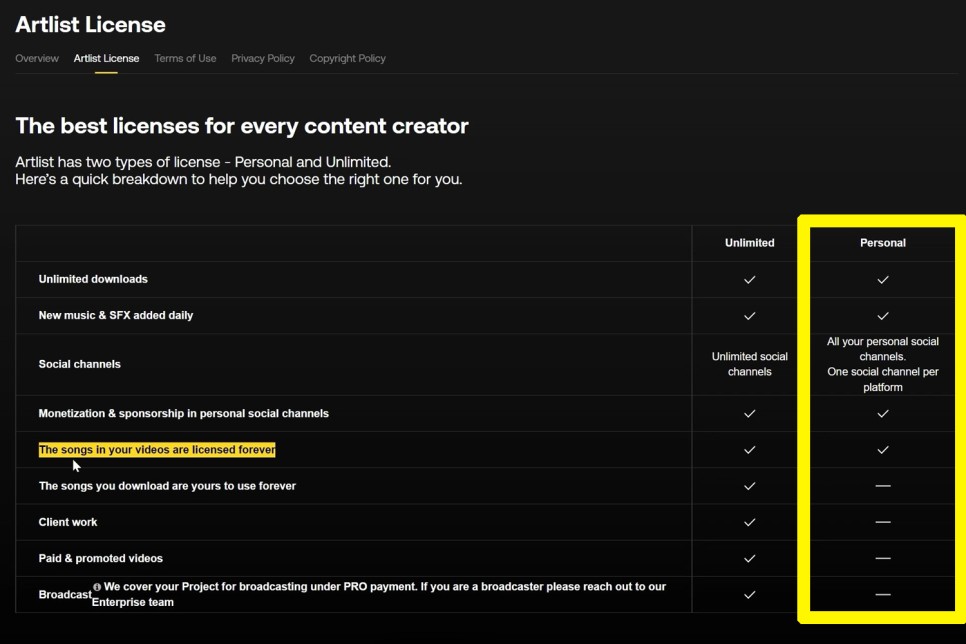The height and width of the screenshot is (644, 966).
Task: Go to Copyright Policy tab
Action: coord(347,58)
